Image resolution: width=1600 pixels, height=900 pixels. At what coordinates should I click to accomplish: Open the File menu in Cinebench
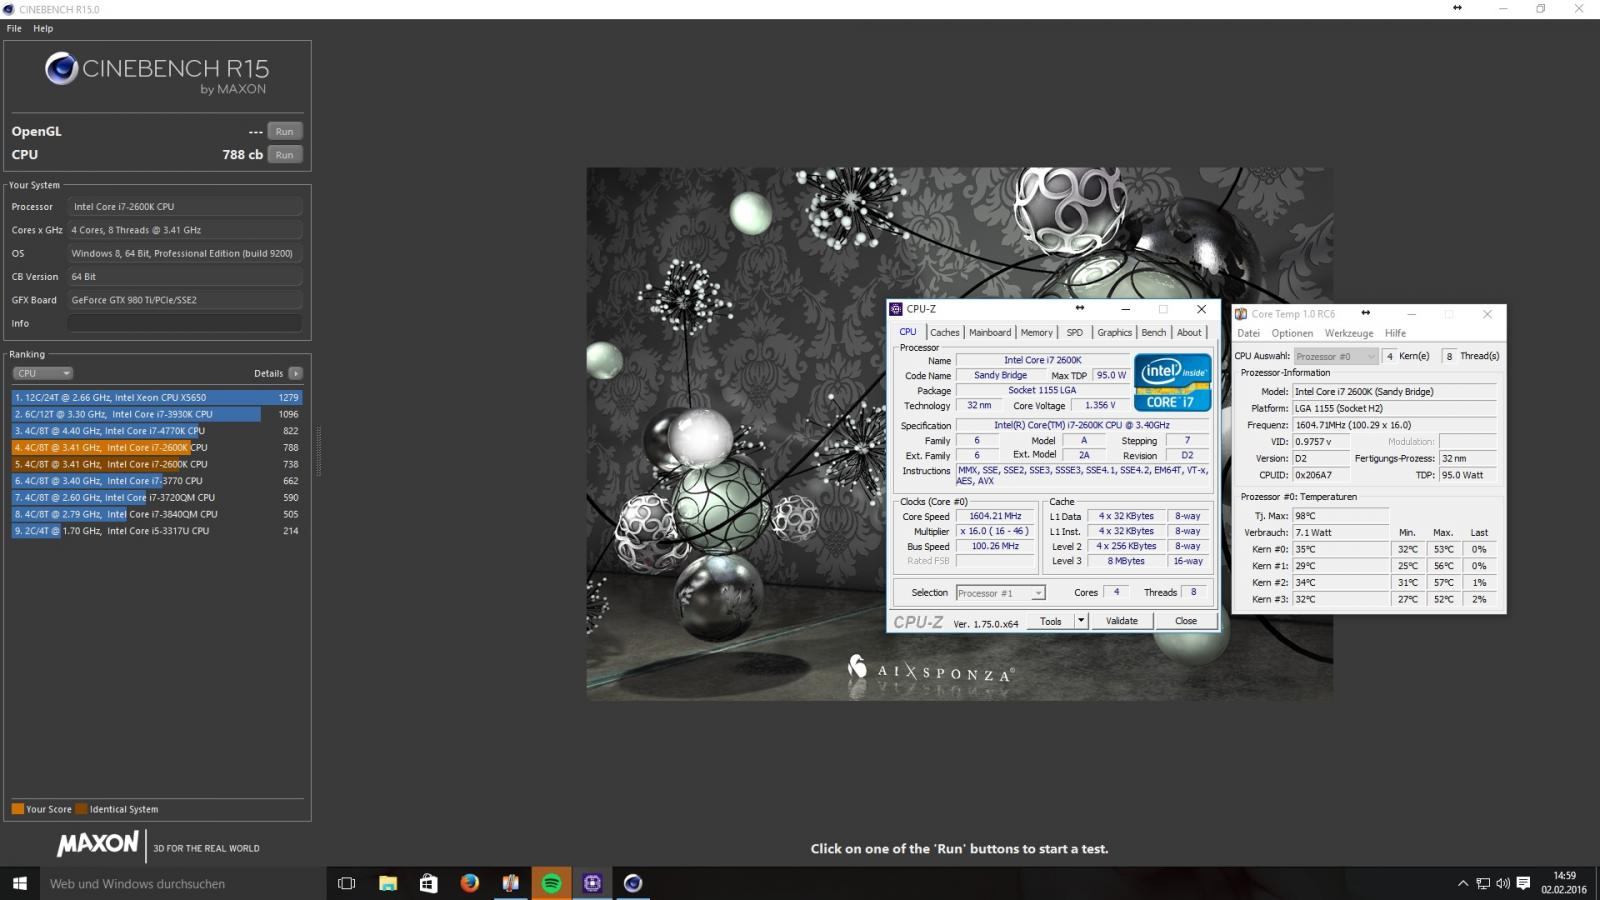point(14,28)
